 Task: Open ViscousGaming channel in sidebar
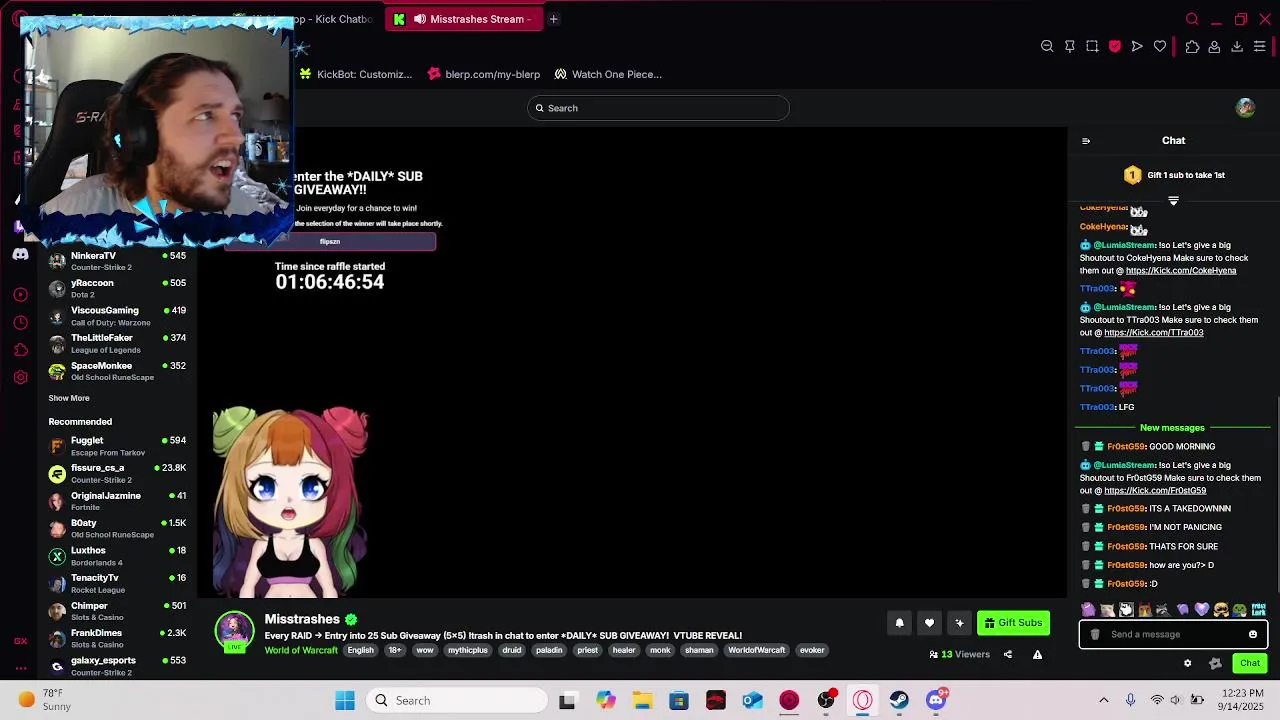click(x=117, y=316)
